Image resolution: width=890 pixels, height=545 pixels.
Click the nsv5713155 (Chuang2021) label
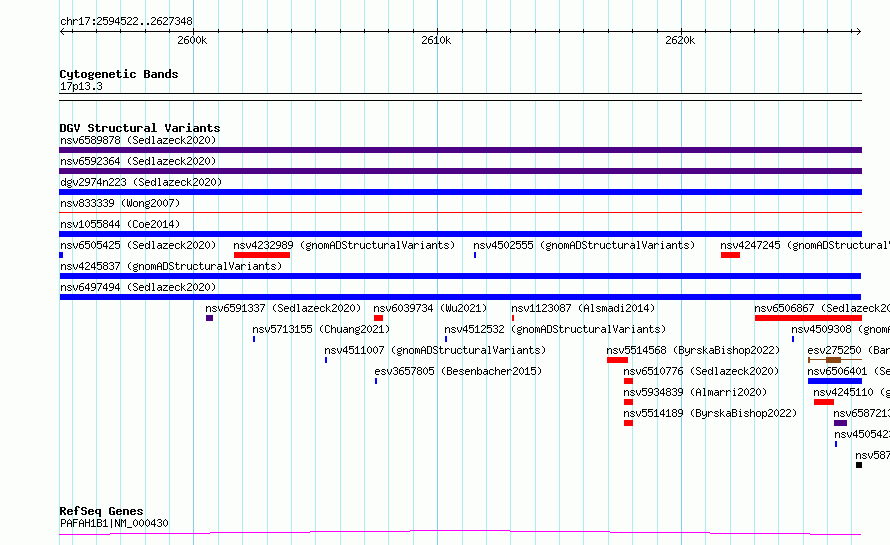[x=321, y=329]
